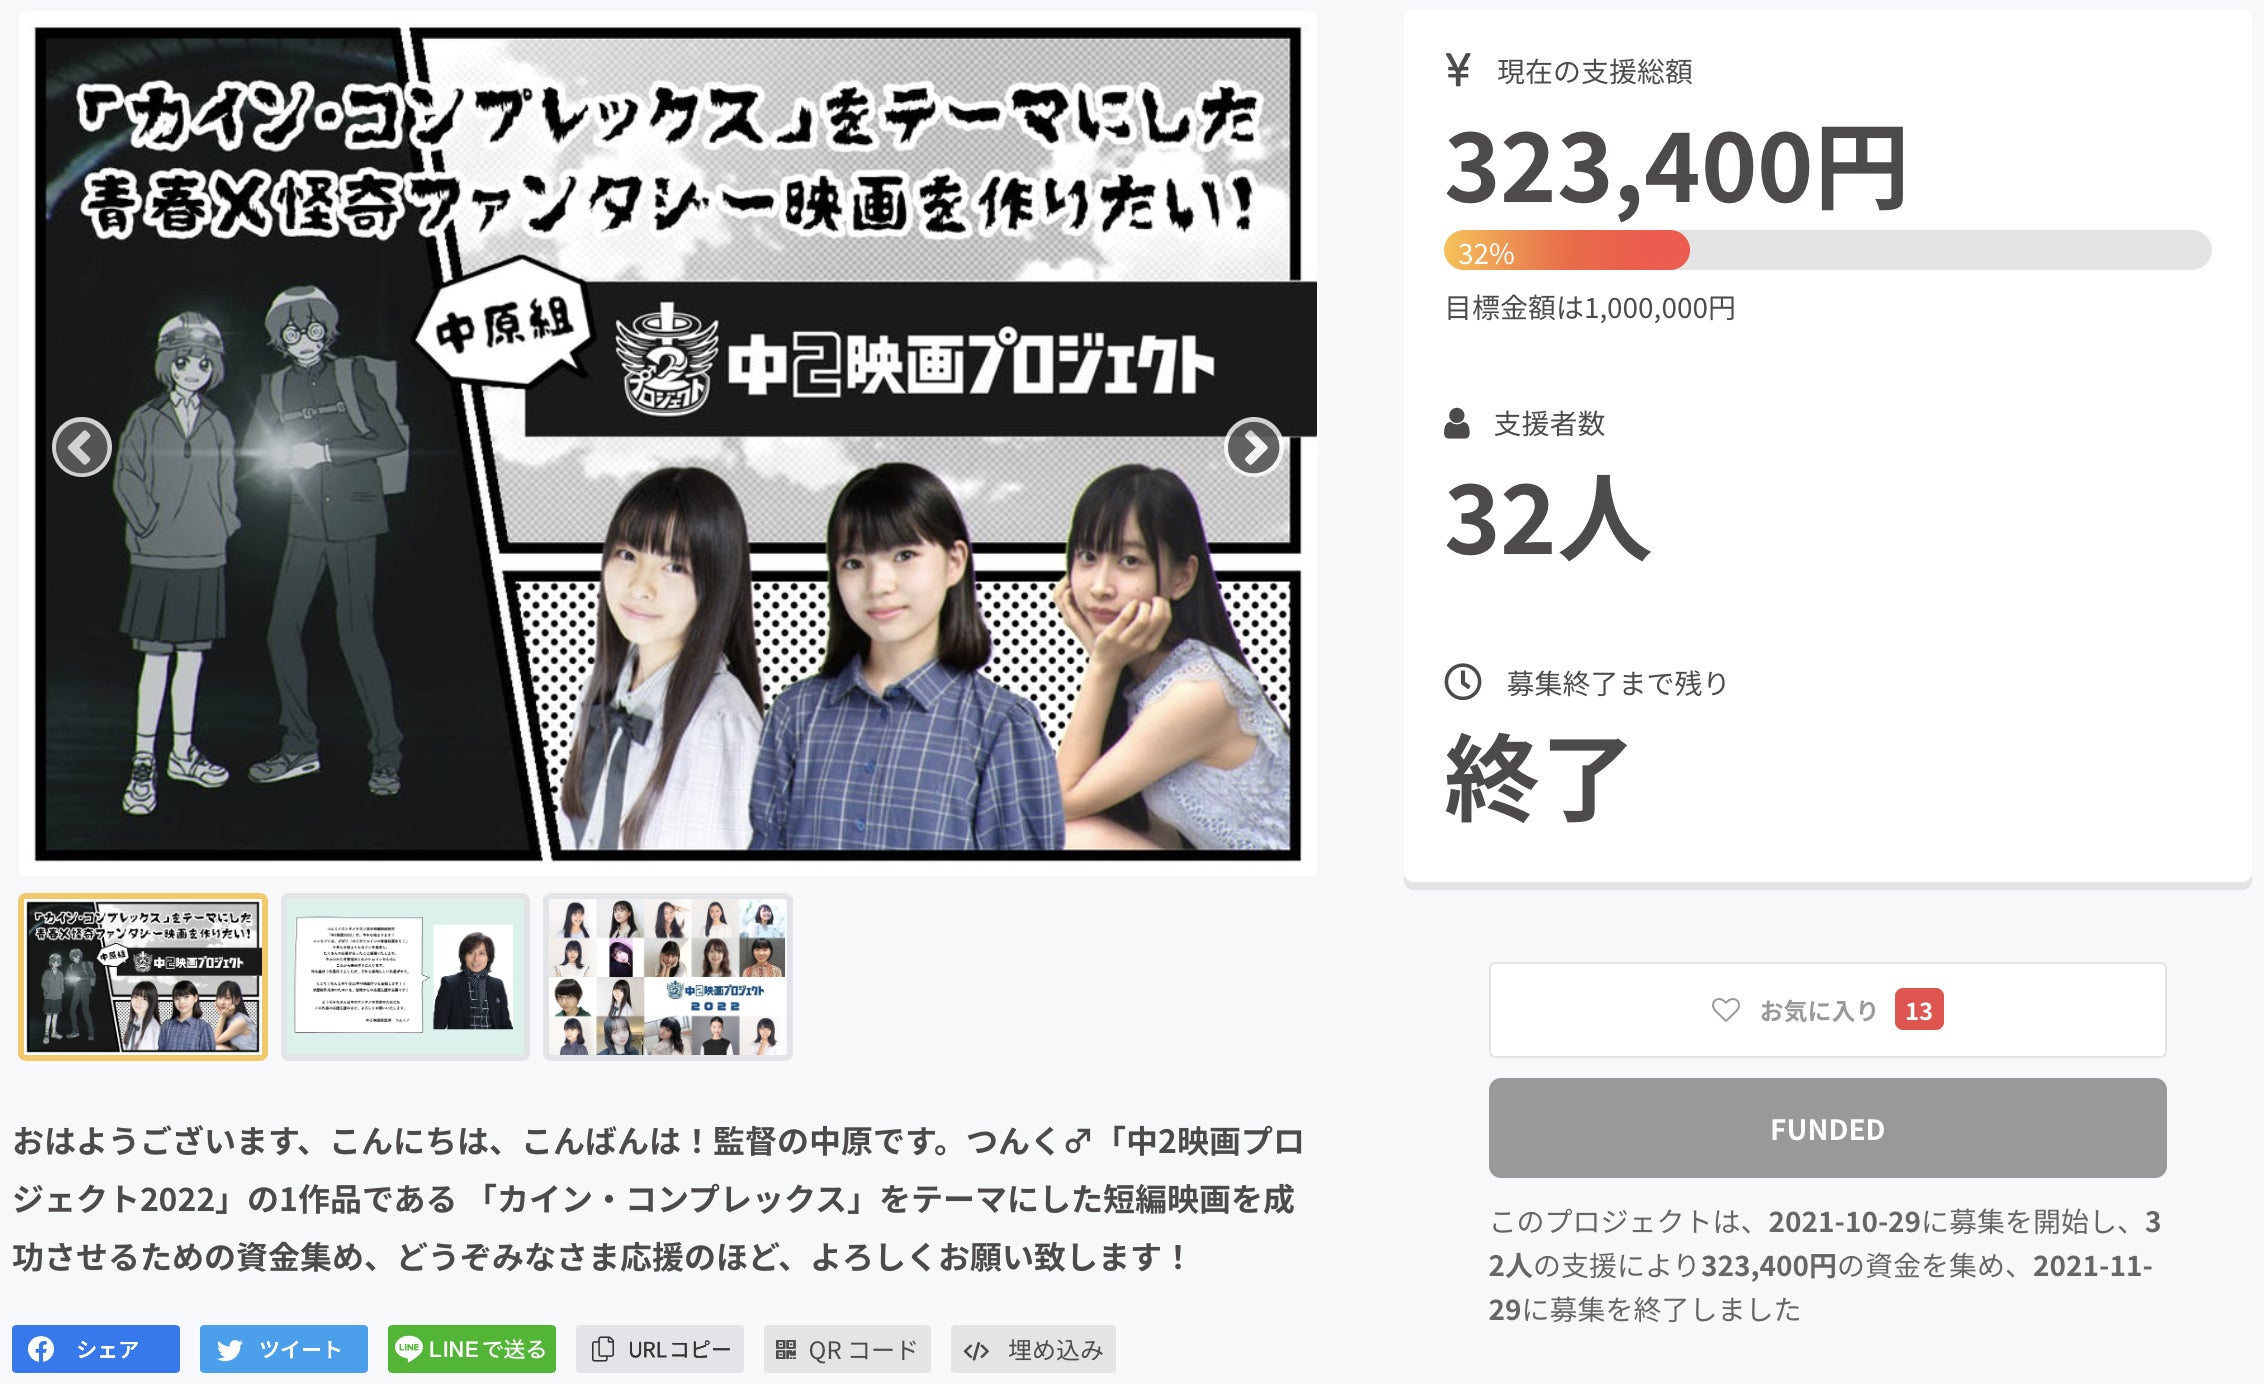
Task: Toggle お気に入り favorite button
Action: (x=1827, y=1010)
